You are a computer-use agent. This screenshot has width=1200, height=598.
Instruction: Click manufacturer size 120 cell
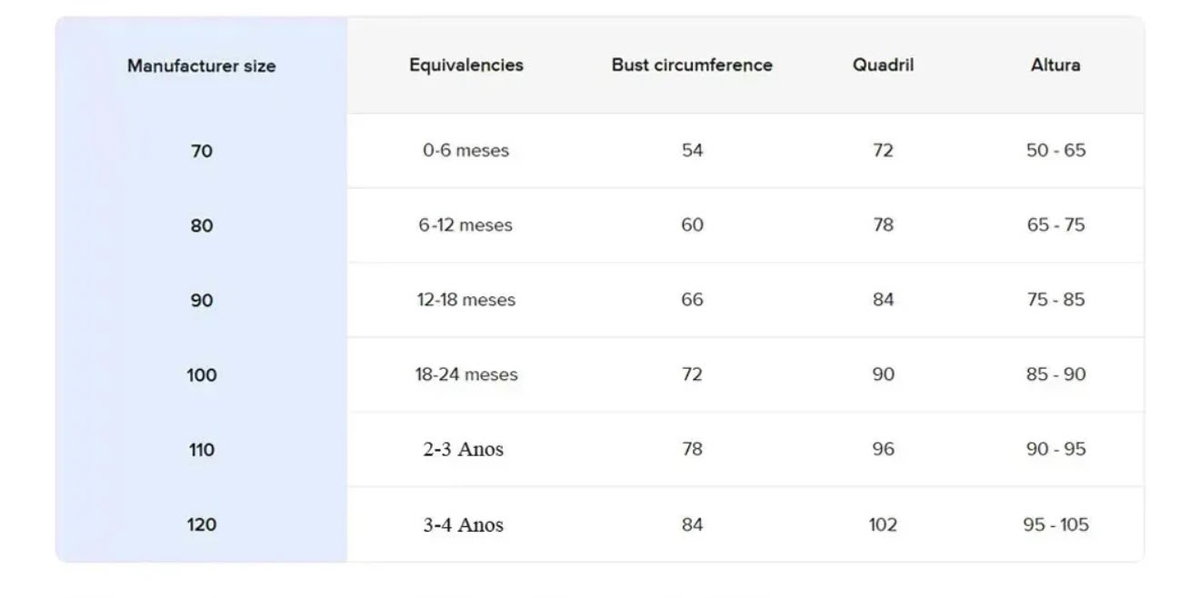(201, 524)
